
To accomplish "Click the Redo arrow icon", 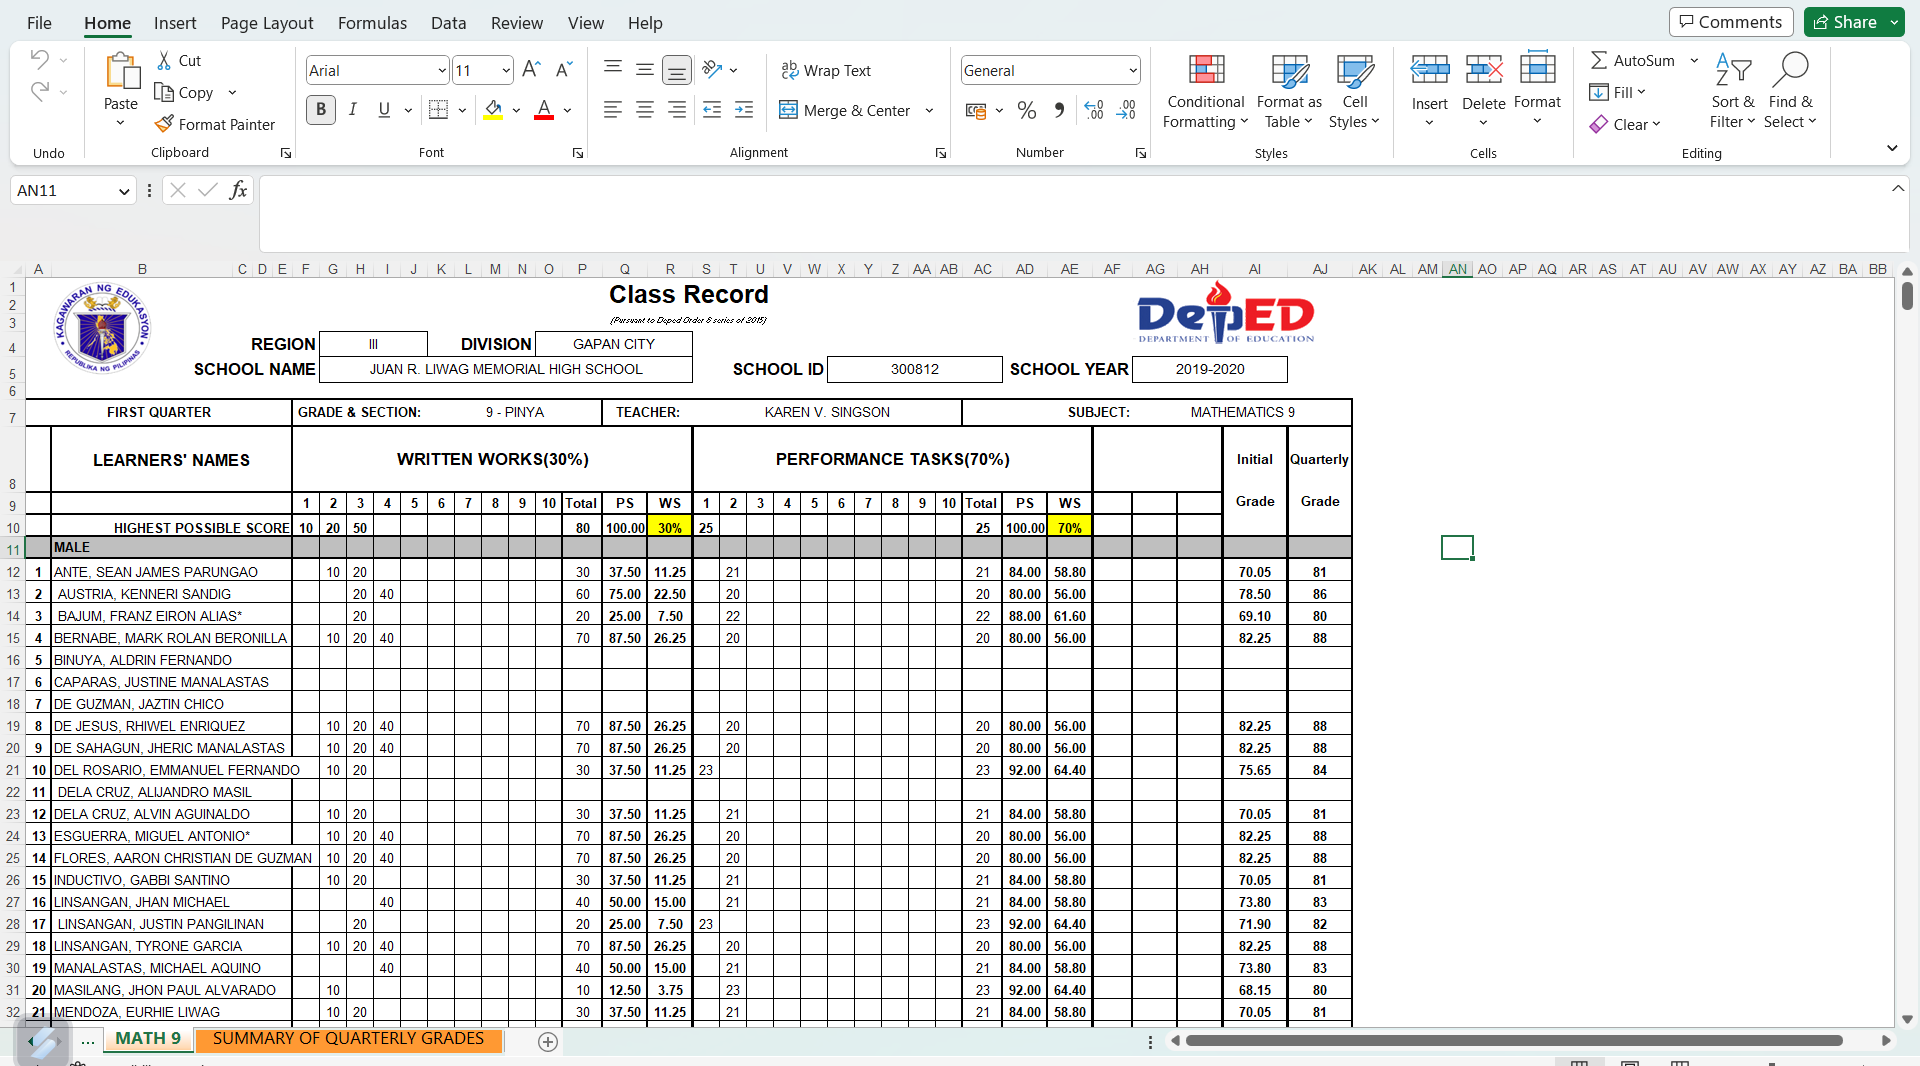I will point(39,92).
